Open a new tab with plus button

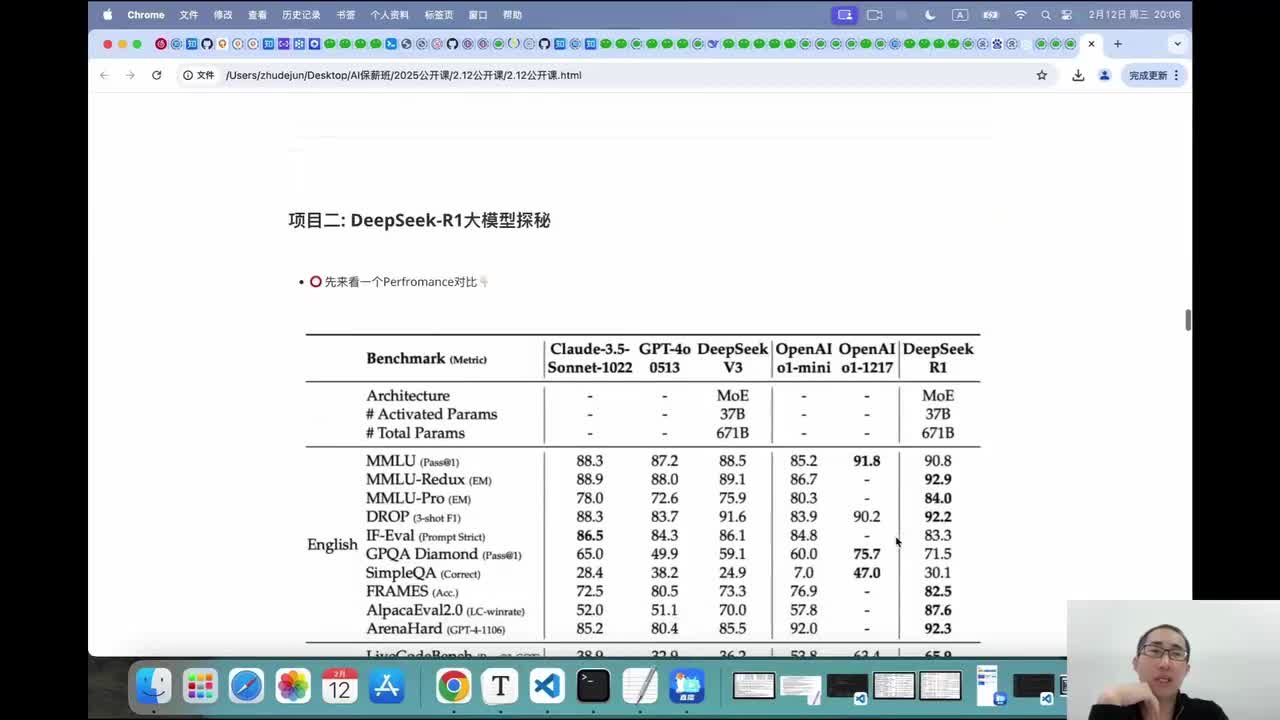coord(1117,44)
